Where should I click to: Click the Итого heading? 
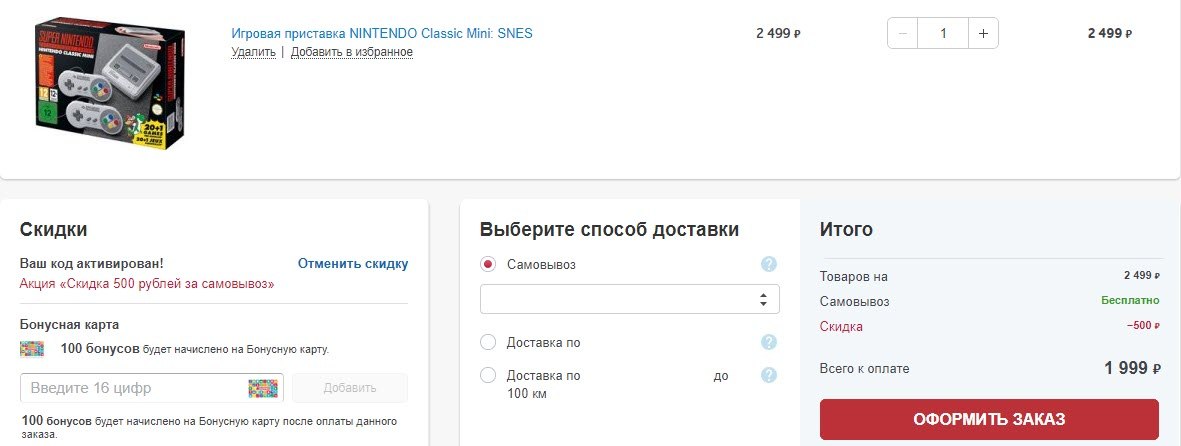tap(846, 229)
